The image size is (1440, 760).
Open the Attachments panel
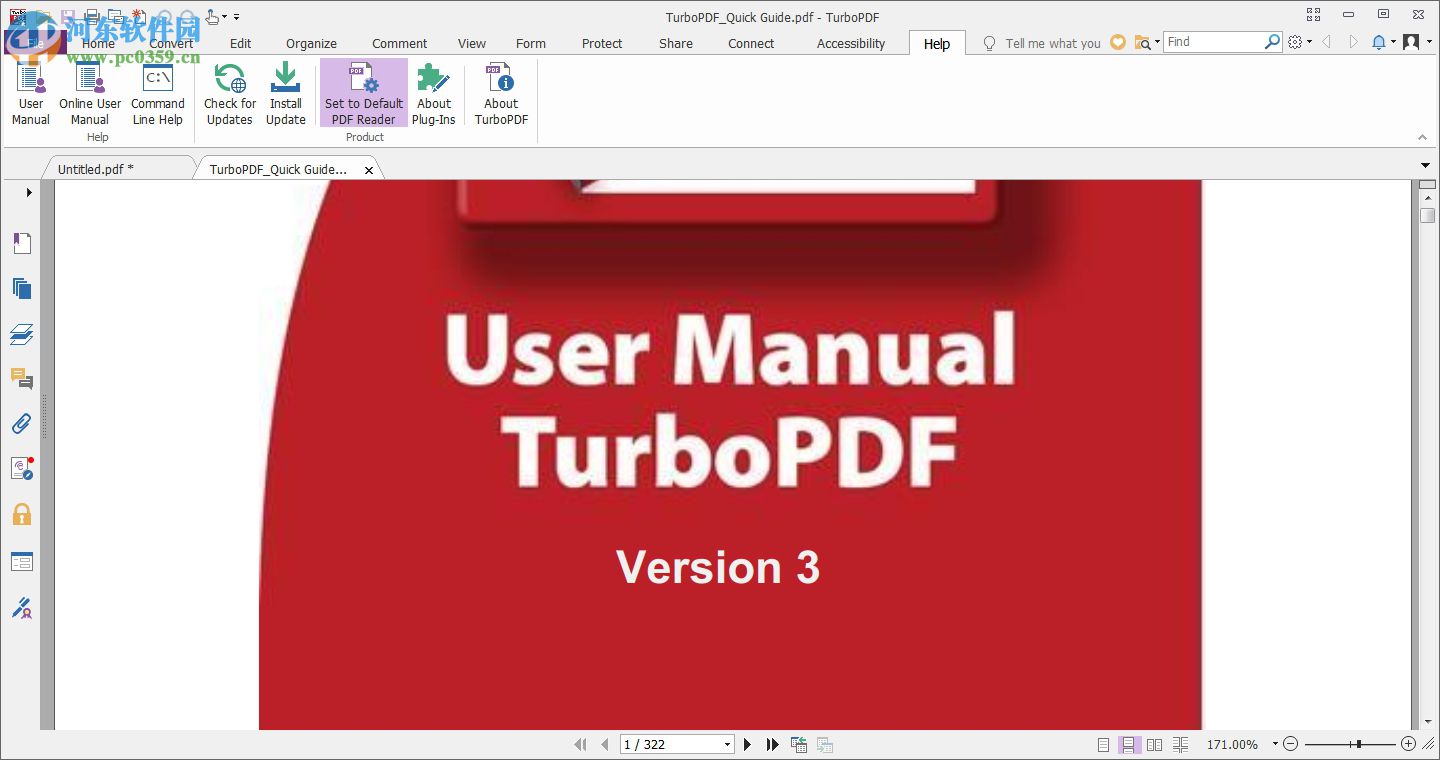point(22,423)
